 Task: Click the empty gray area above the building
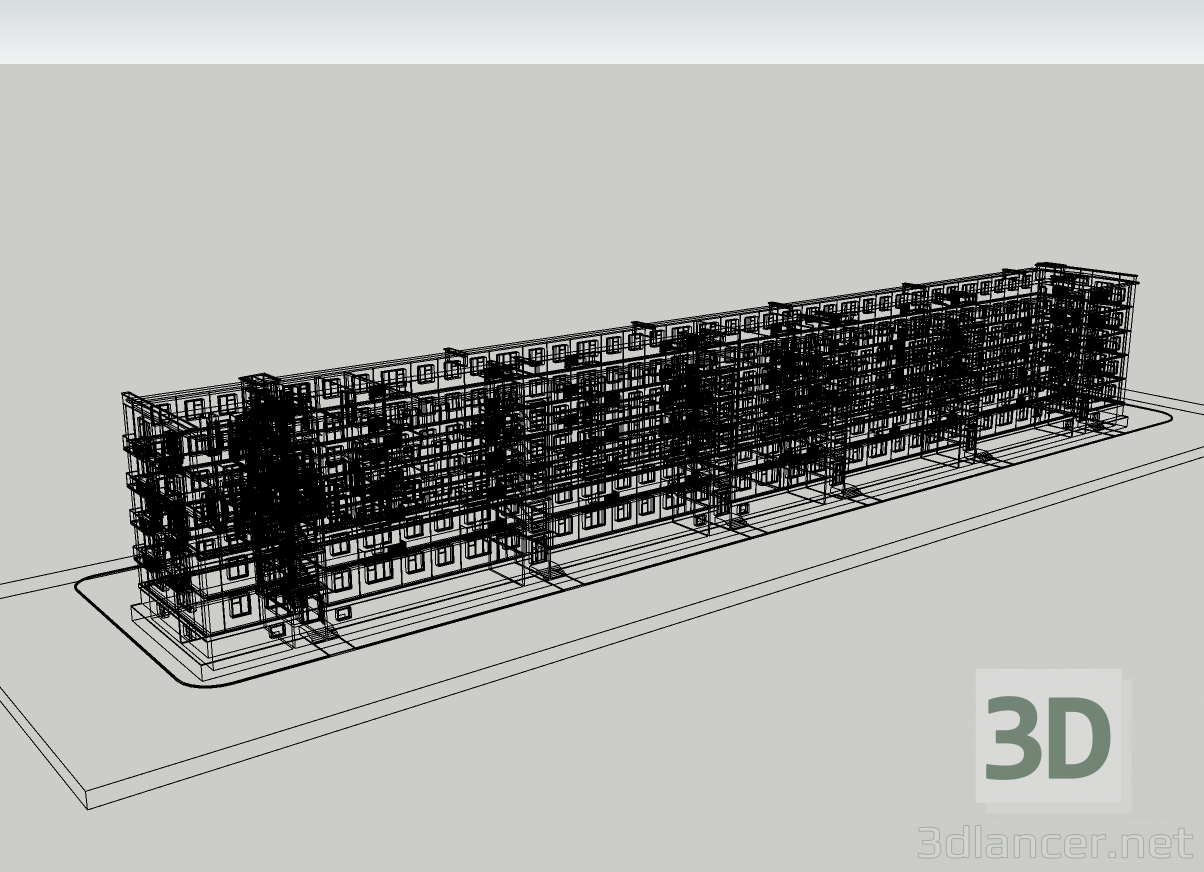pyautogui.click(x=600, y=180)
